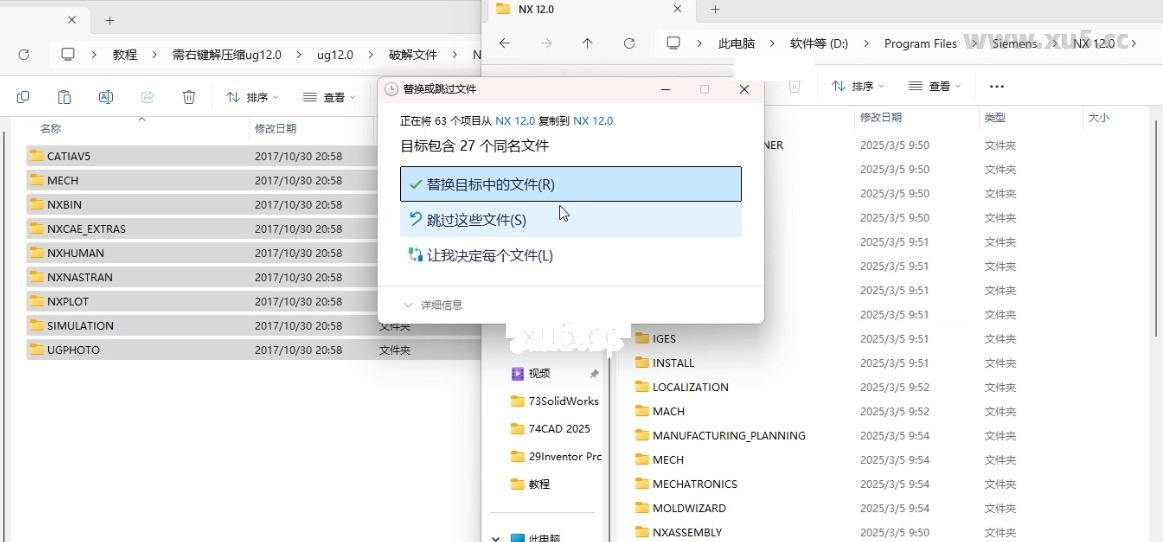
Task: Open more options ellipsis in right window
Action: tap(997, 86)
